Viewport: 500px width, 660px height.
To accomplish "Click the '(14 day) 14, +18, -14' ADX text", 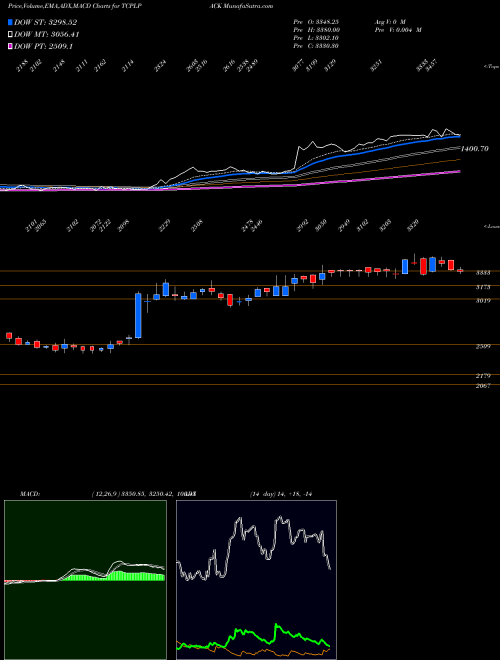I will coord(280,494).
